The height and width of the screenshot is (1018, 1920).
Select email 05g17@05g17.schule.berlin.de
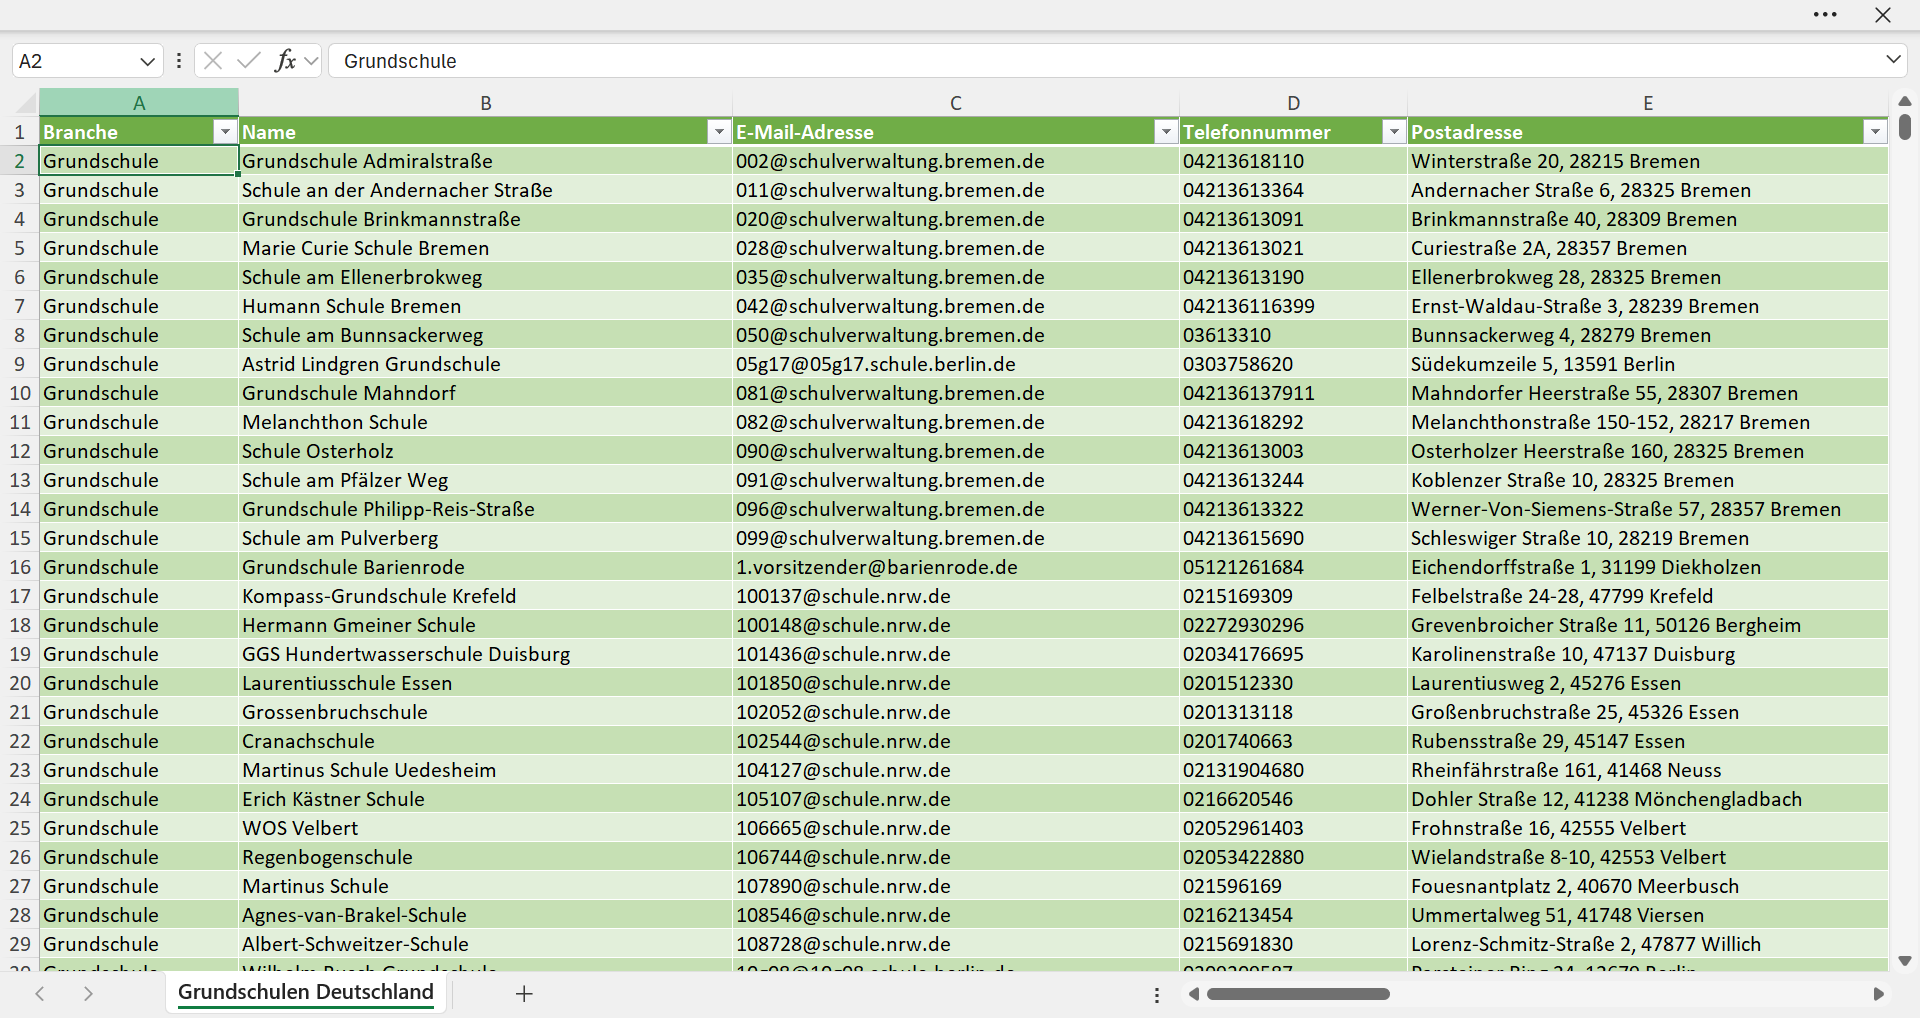click(x=956, y=364)
